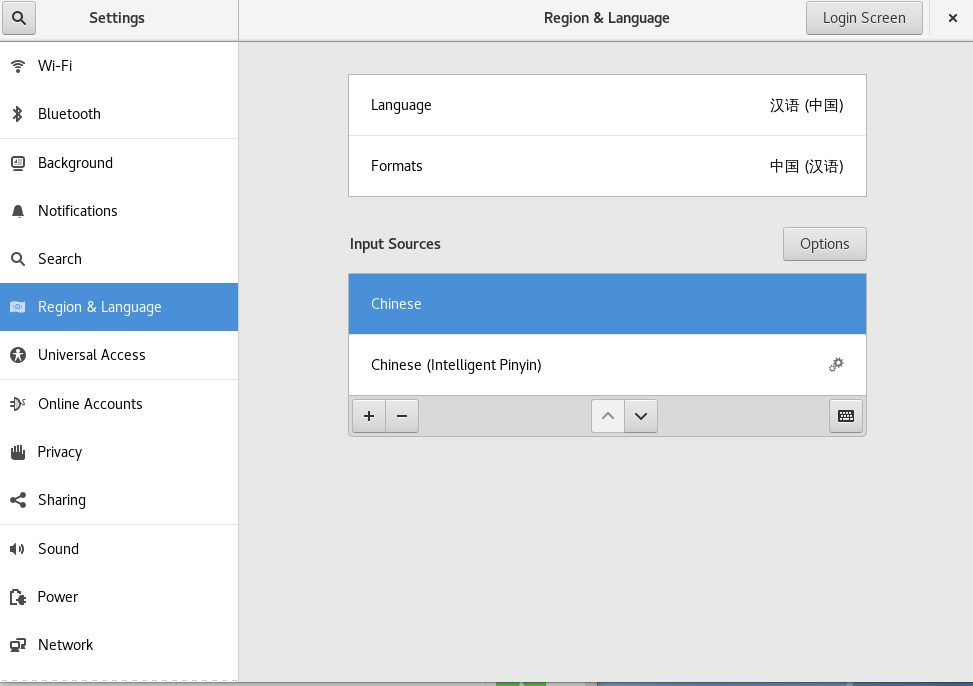Go to Bluetooth settings
This screenshot has width=973, height=686.
click(119, 114)
